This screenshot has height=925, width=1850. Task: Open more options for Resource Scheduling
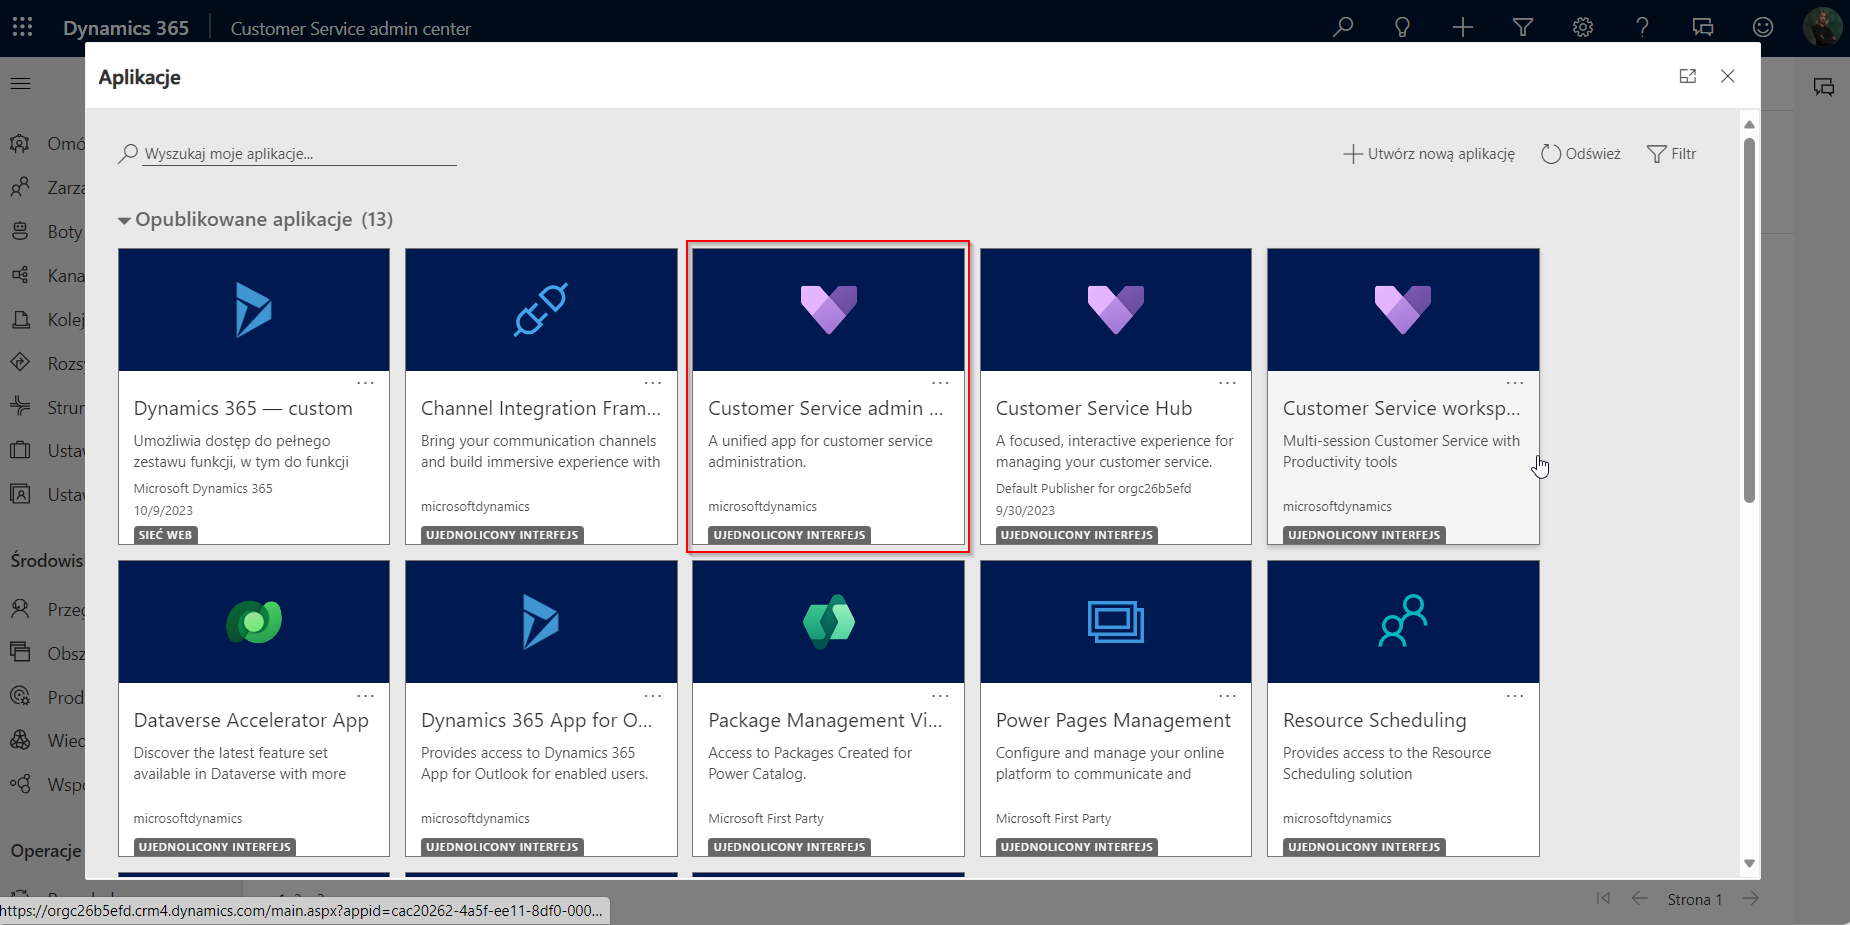[1515, 695]
